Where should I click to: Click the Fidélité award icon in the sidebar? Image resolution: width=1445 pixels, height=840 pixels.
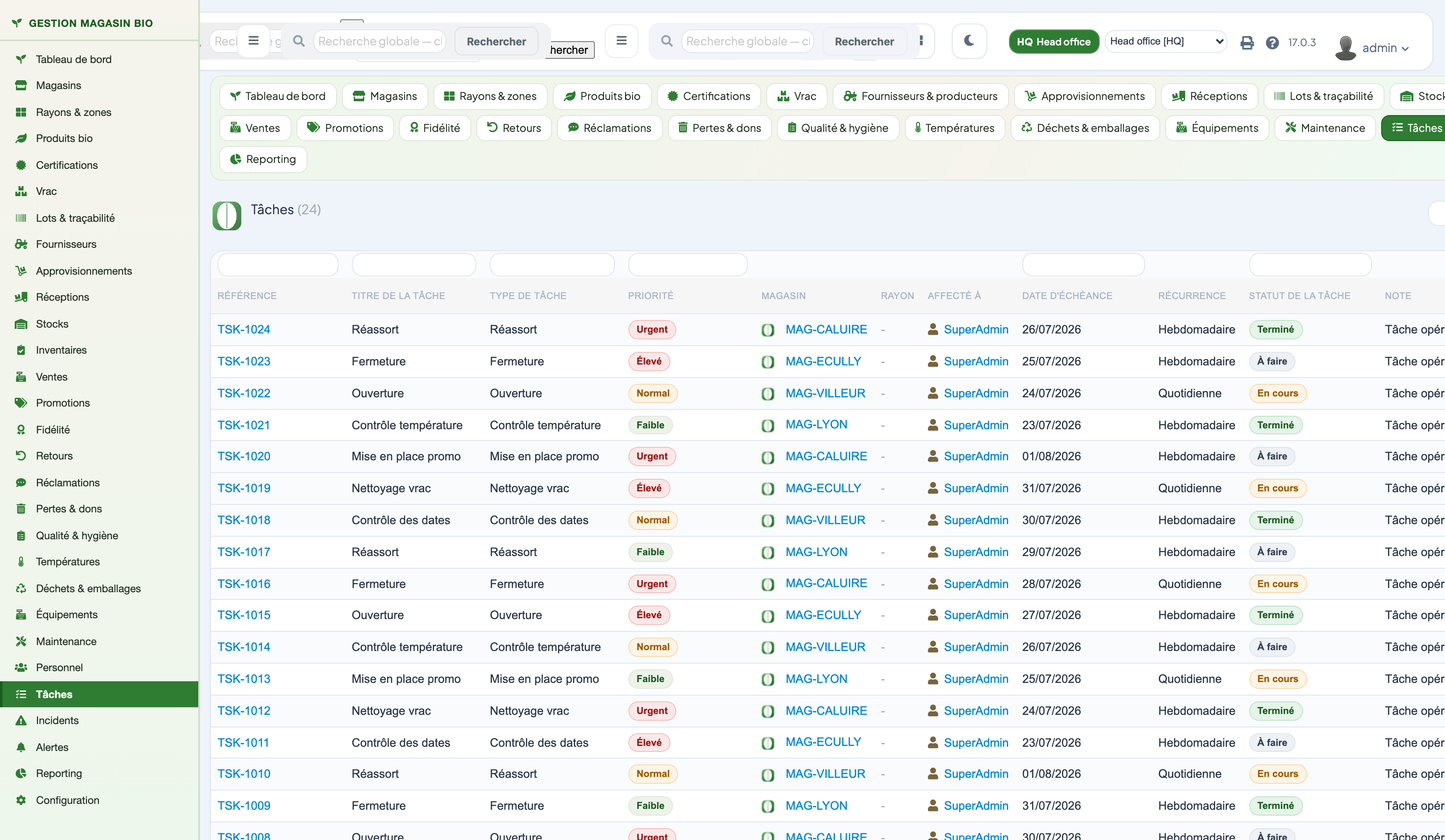(x=21, y=430)
